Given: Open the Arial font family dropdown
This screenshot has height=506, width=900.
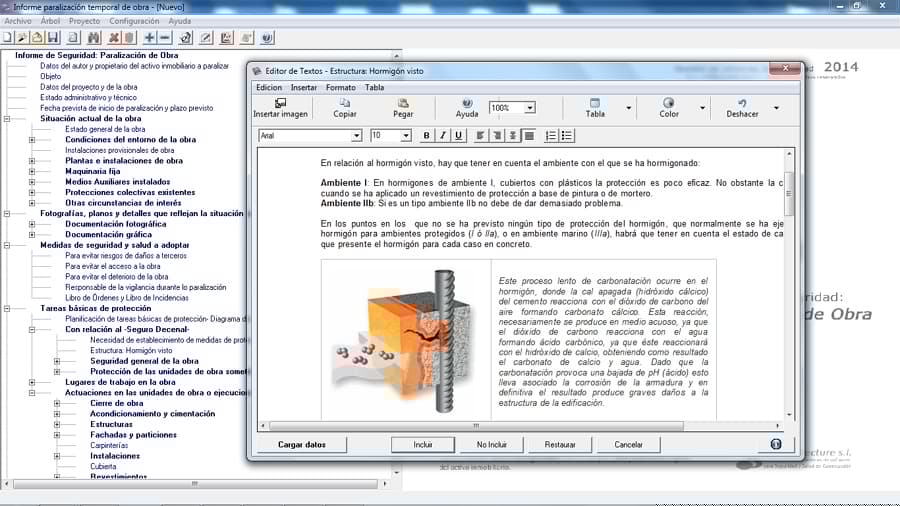Looking at the screenshot, I should click(x=356, y=135).
